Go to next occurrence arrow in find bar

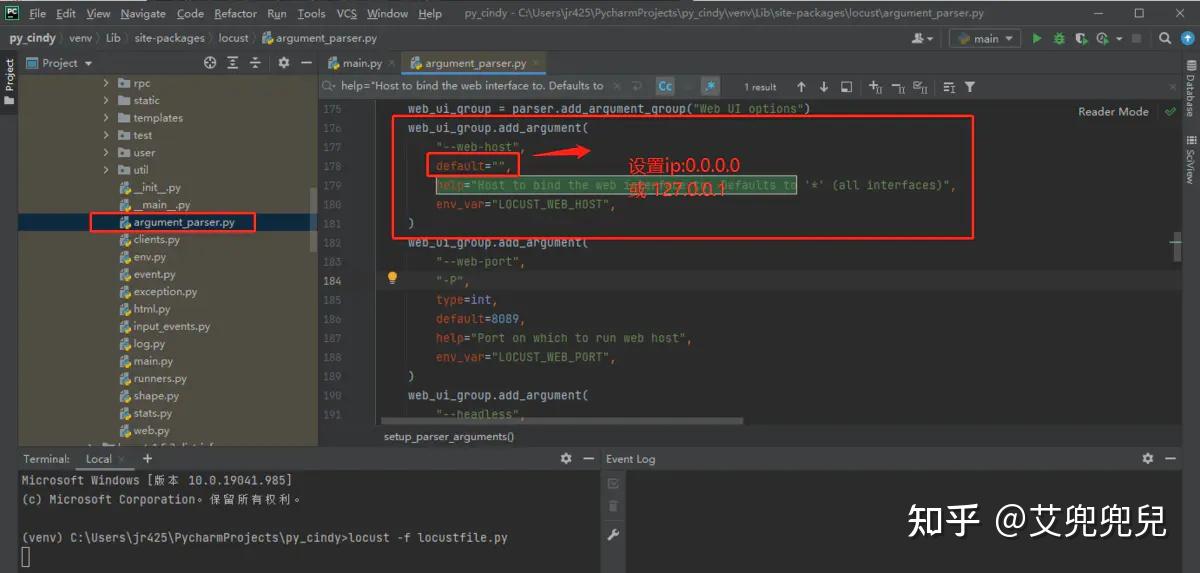click(824, 87)
